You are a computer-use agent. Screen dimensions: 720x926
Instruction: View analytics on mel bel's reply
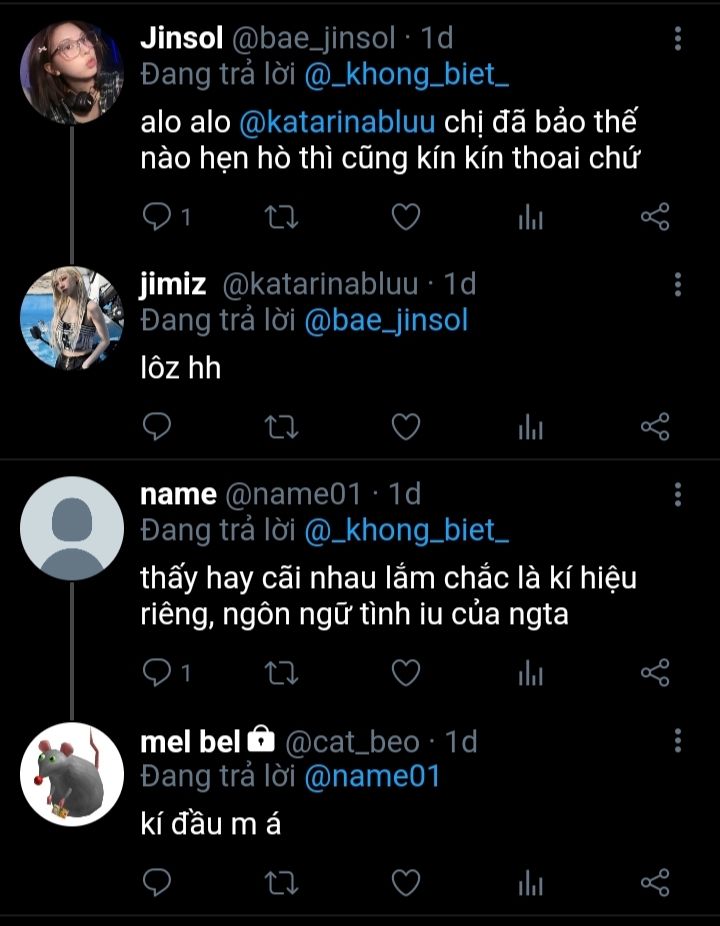coord(530,882)
